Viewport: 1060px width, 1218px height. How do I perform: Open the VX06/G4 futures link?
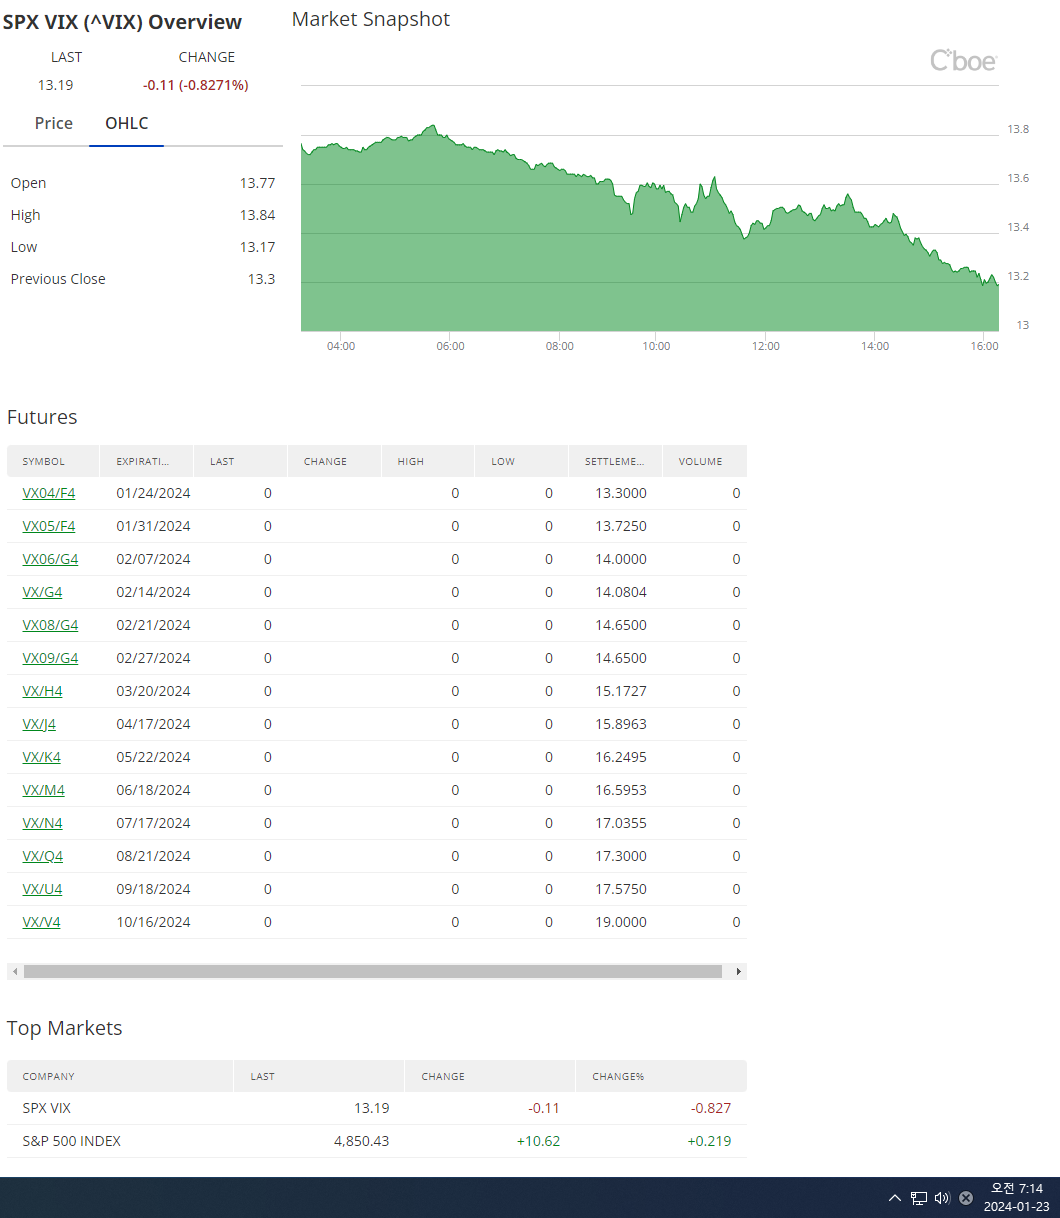50,559
